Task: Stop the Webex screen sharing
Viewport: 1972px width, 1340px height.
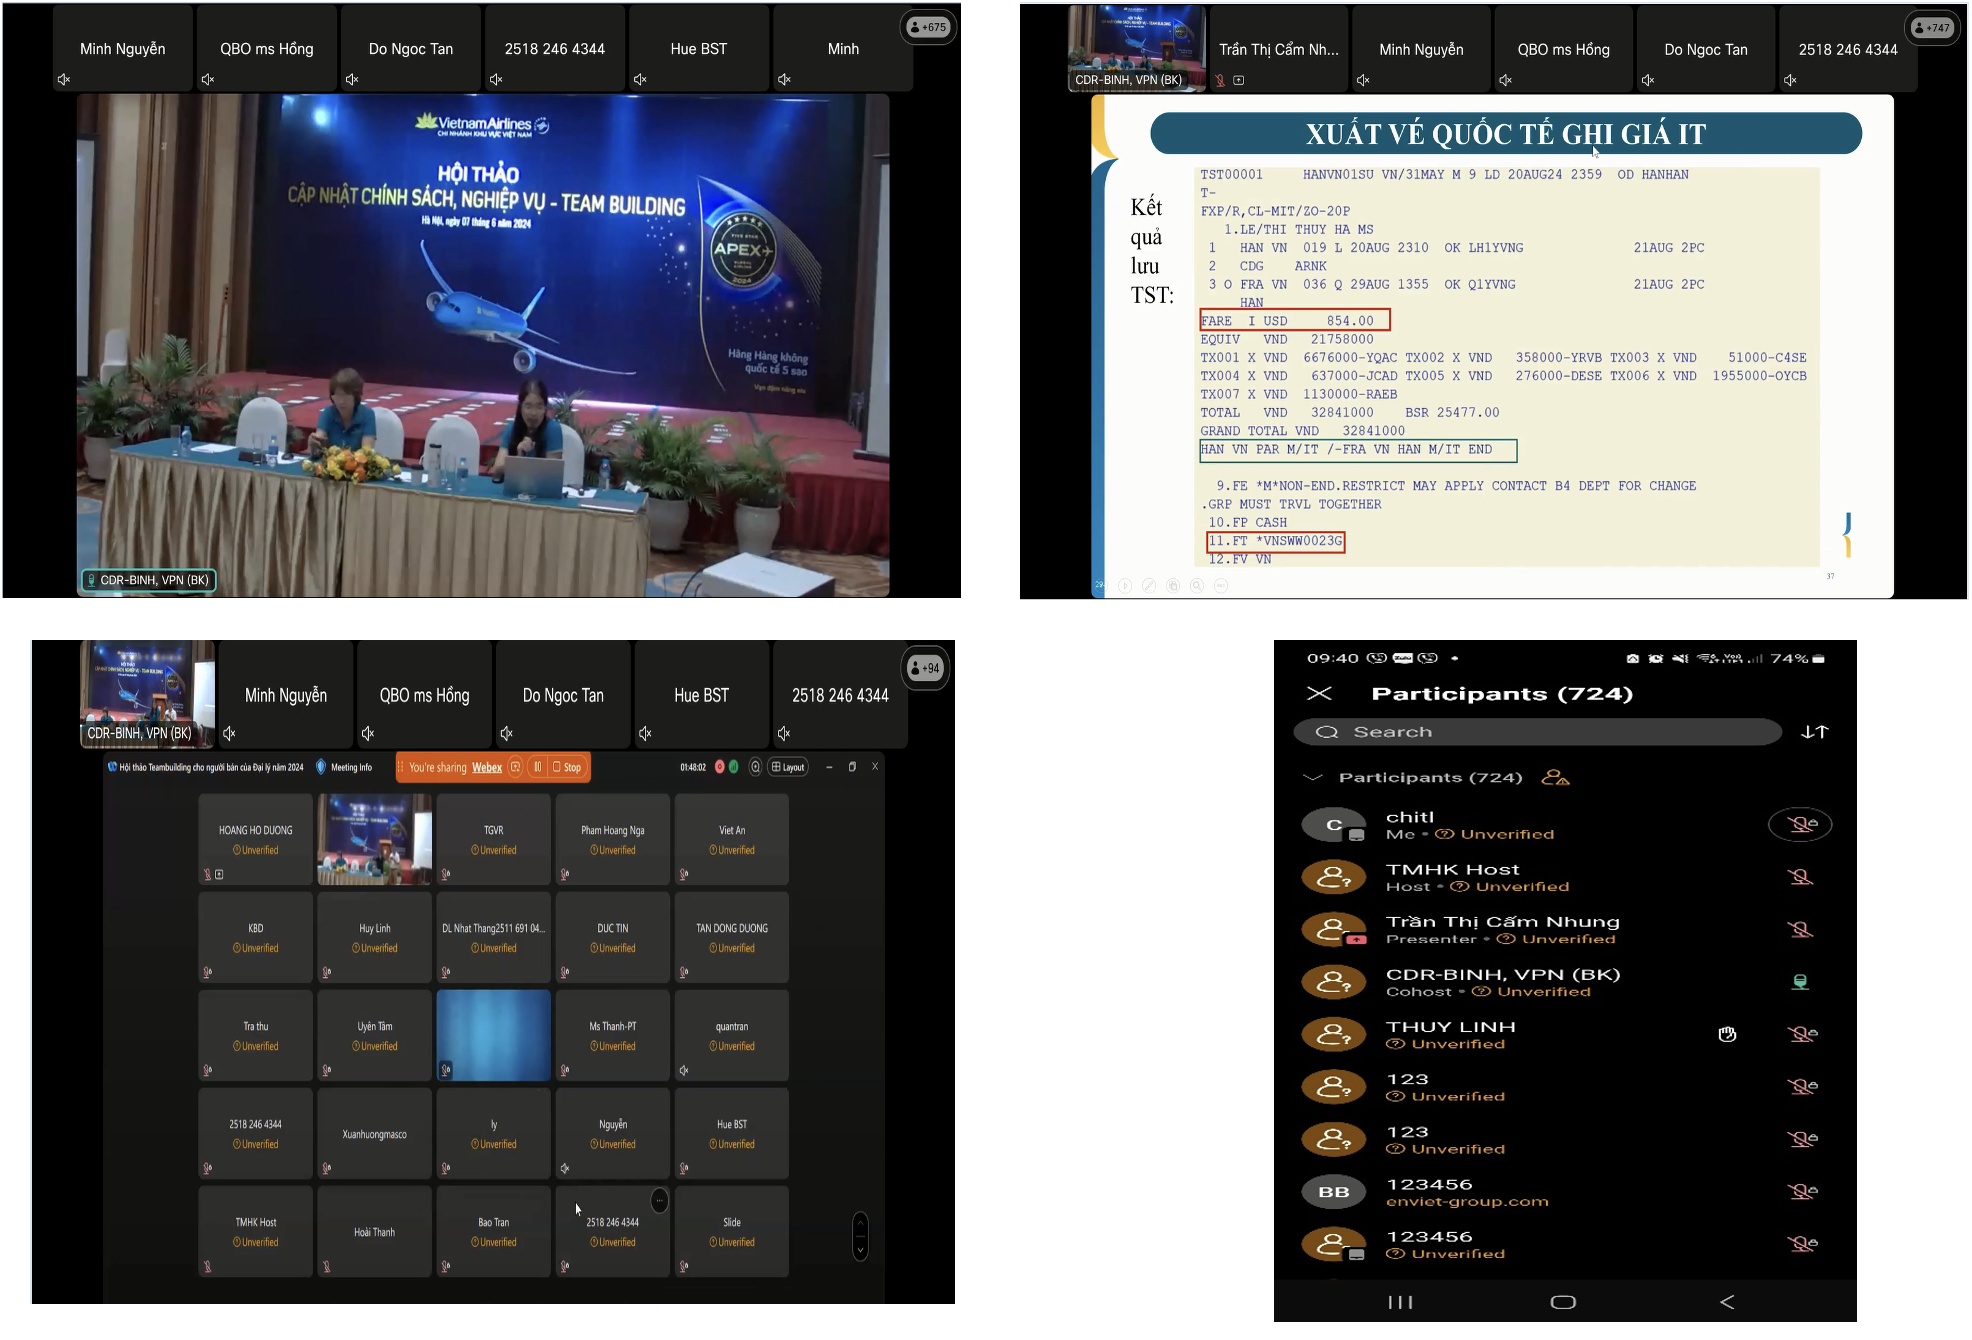Action: [566, 768]
